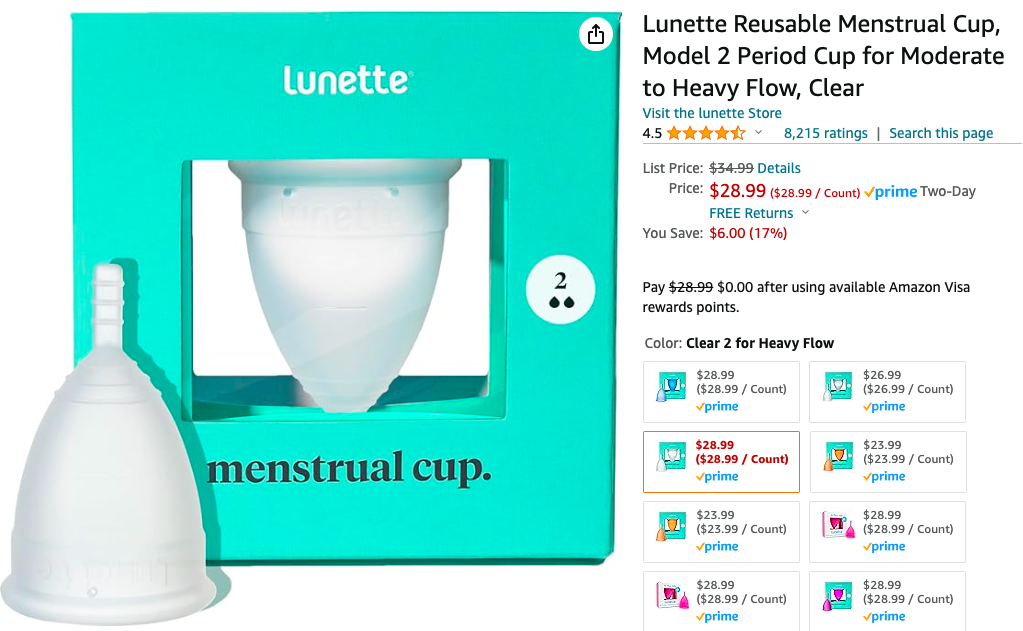Open the 8,215 ratings link
Viewport: 1023px width, 631px height.
(825, 133)
